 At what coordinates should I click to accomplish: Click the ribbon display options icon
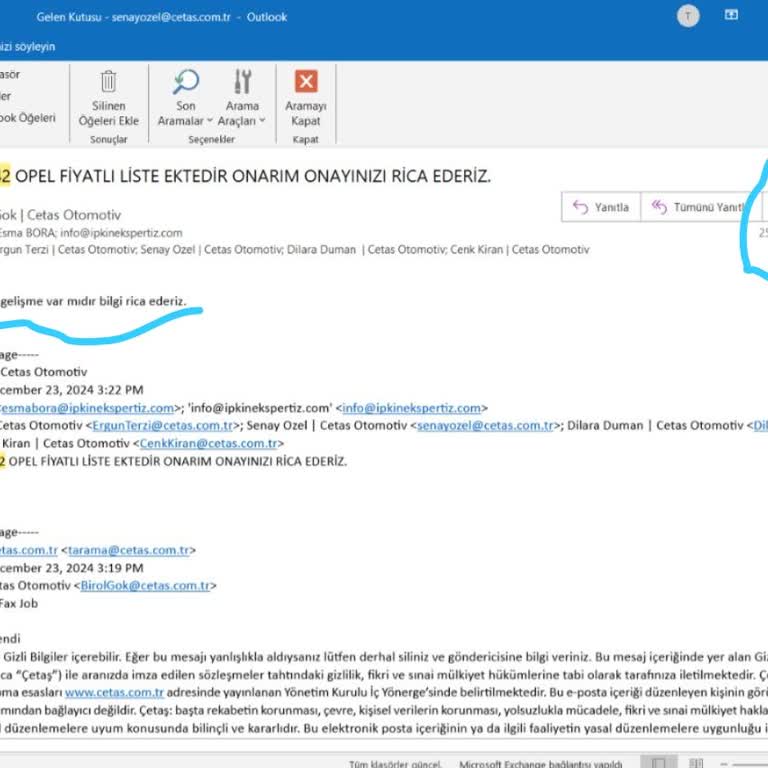(732, 15)
